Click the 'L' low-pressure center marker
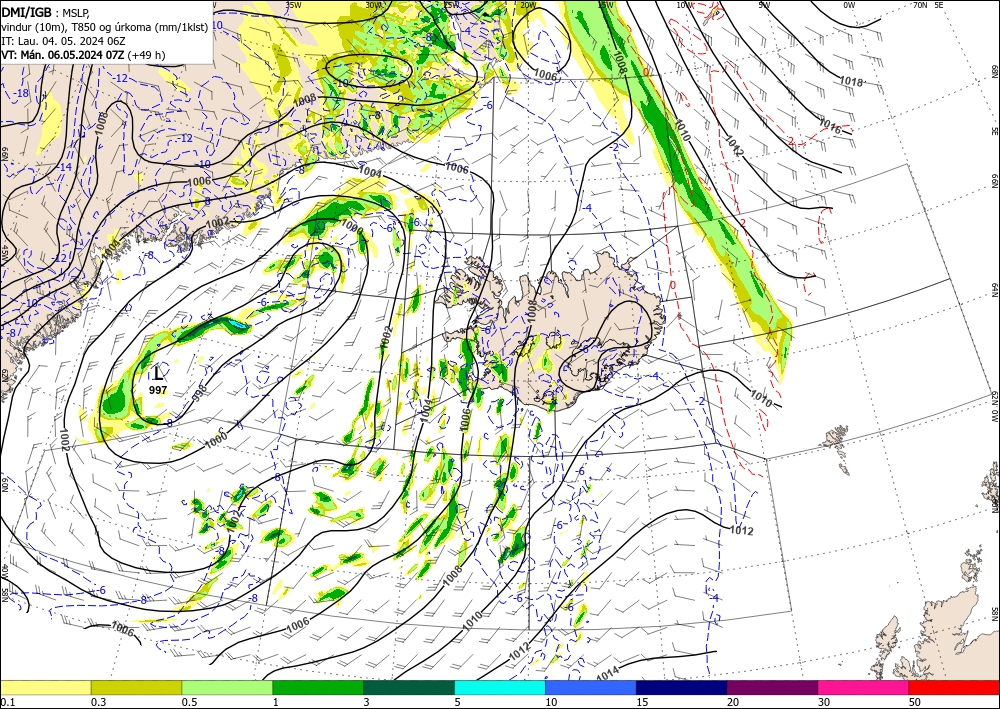 158,372
